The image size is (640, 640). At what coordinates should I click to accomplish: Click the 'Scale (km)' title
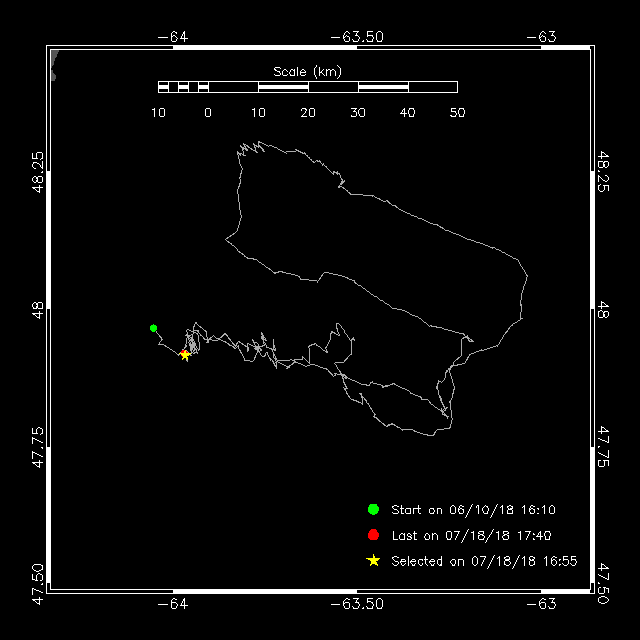(307, 72)
